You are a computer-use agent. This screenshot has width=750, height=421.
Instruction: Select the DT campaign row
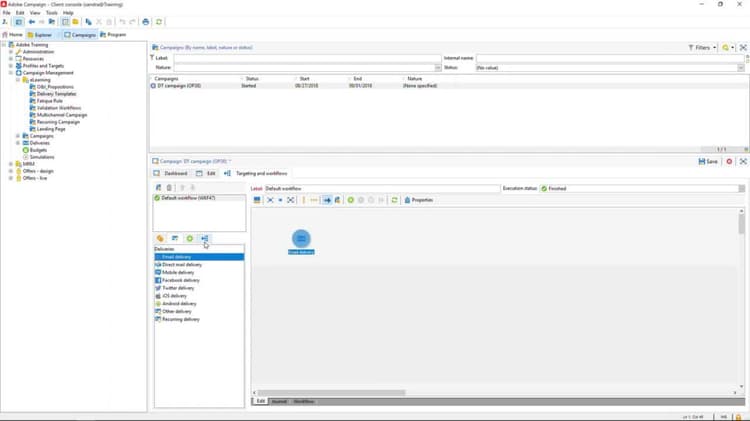coord(449,86)
